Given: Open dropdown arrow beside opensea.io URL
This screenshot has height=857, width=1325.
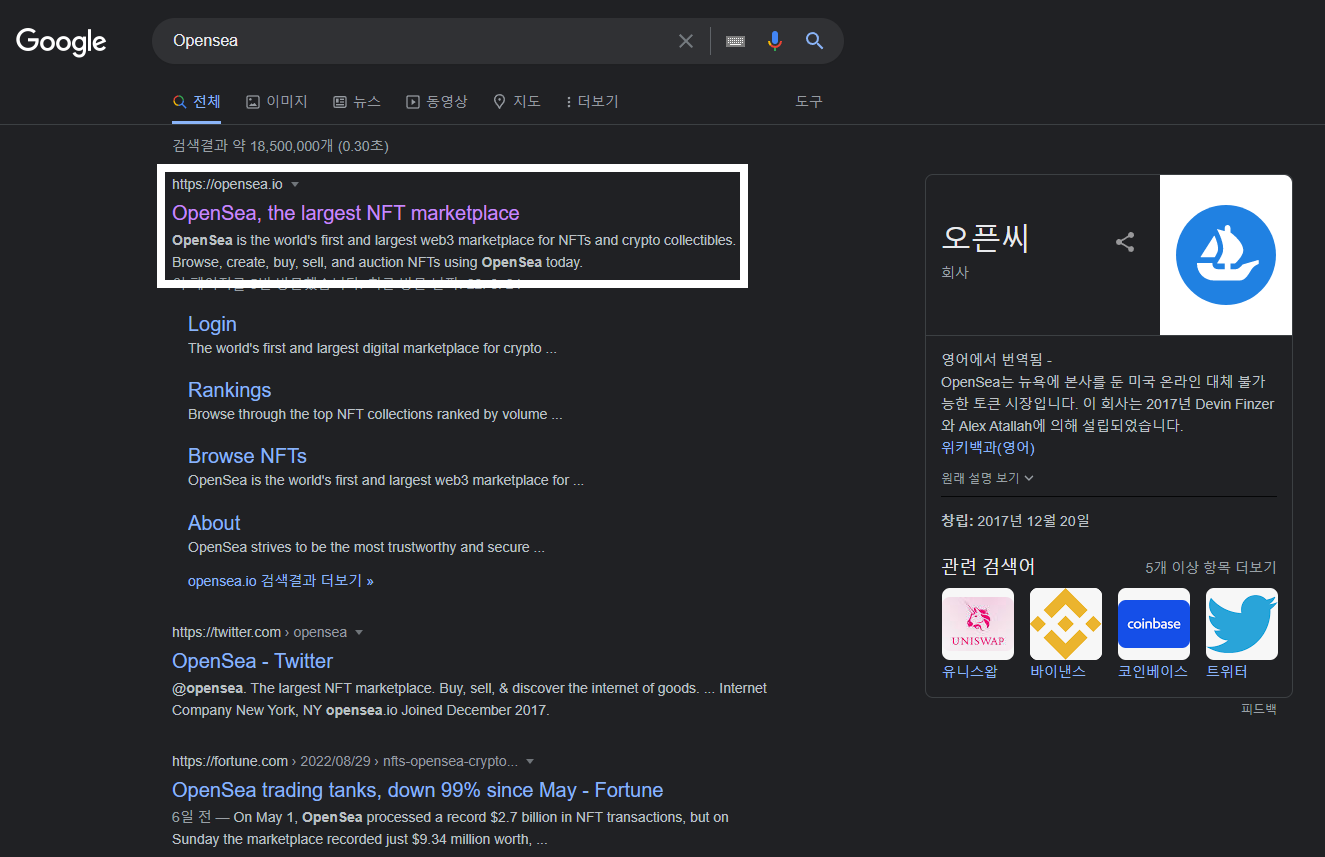Looking at the screenshot, I should click(295, 185).
